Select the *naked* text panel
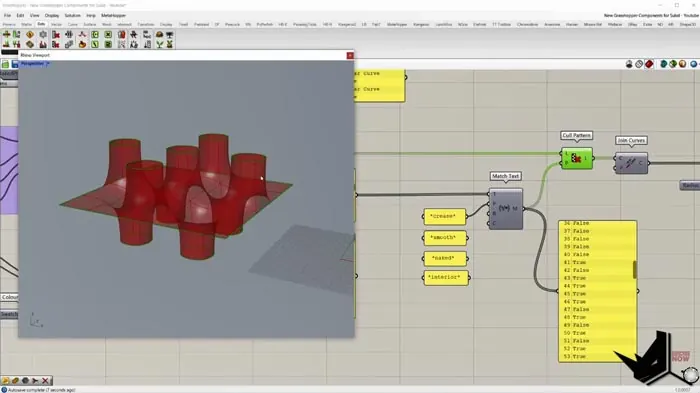 coord(445,258)
